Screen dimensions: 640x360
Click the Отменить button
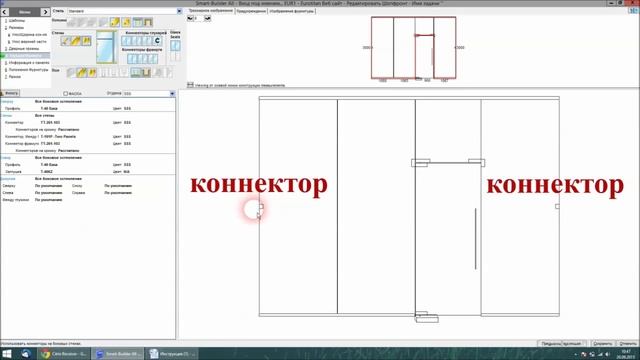[x=628, y=344]
